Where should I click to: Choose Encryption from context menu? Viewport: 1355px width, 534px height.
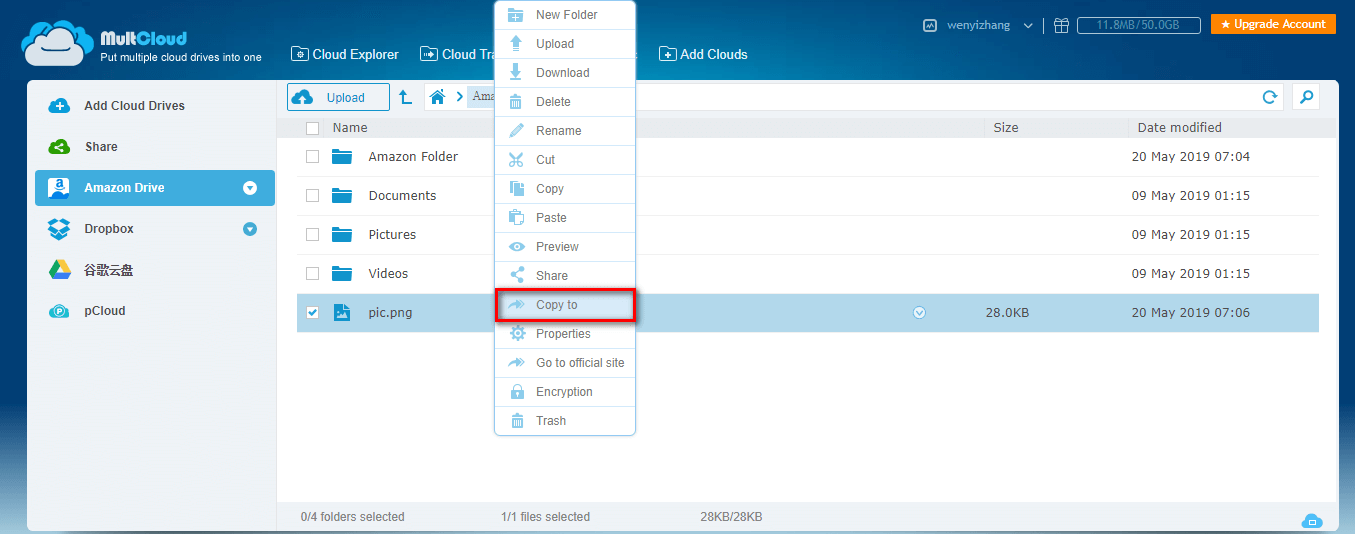coord(565,392)
